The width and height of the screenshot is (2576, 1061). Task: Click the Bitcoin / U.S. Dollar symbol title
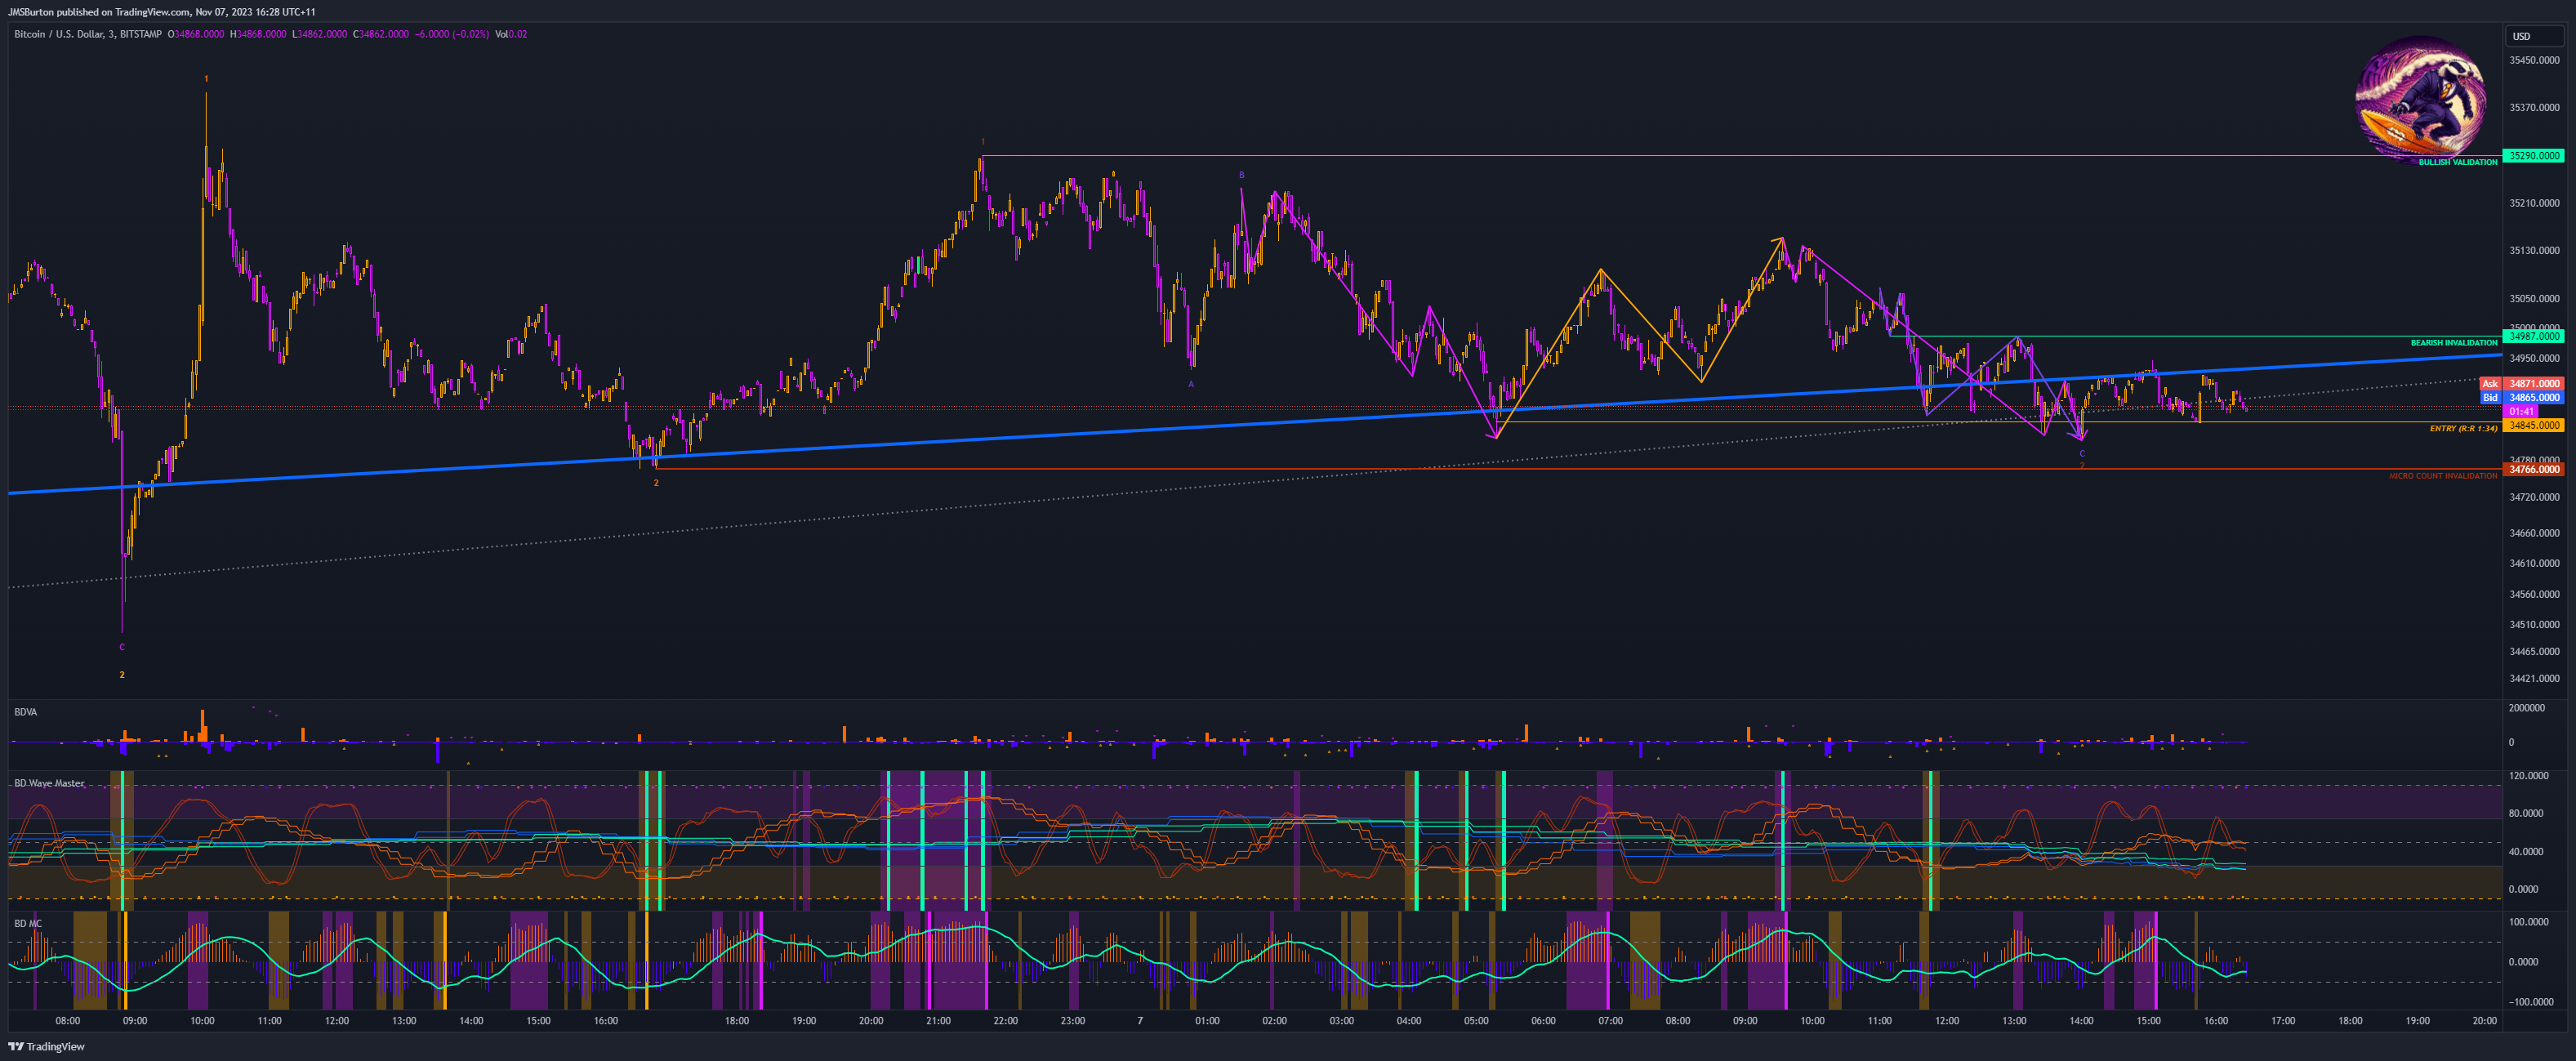(x=88, y=34)
